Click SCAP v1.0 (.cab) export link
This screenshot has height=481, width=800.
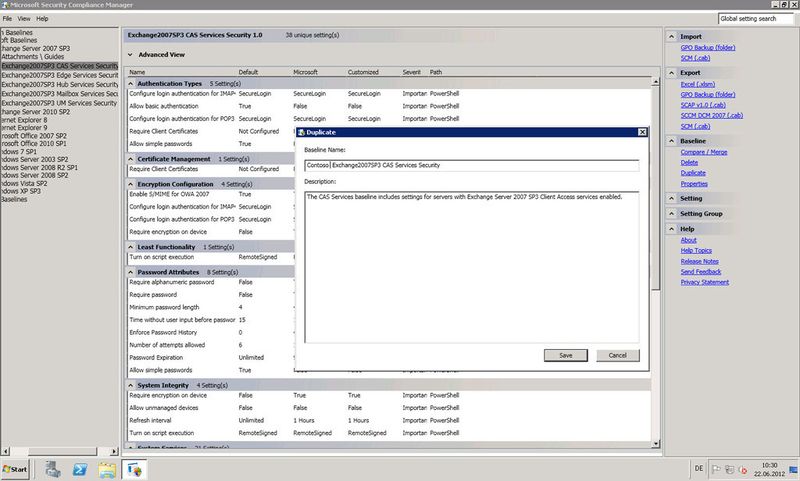tap(703, 105)
